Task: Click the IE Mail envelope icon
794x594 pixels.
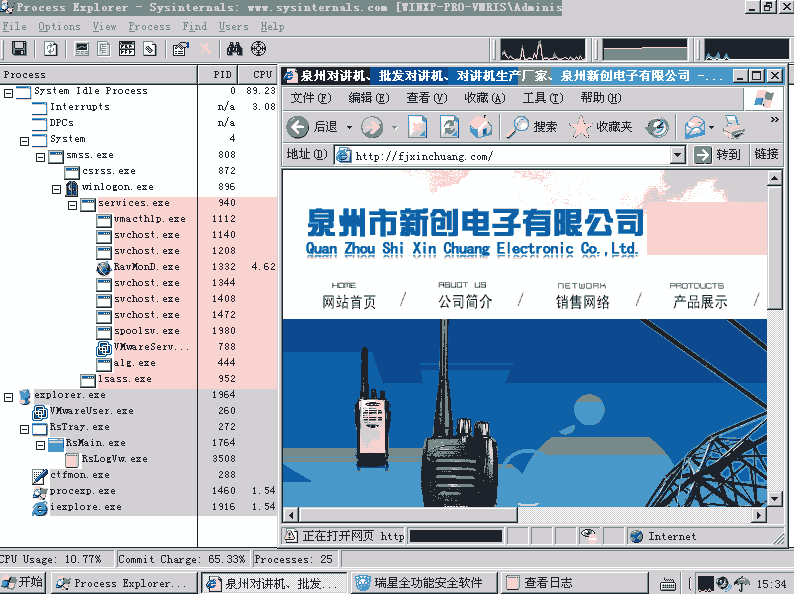Action: [695, 127]
